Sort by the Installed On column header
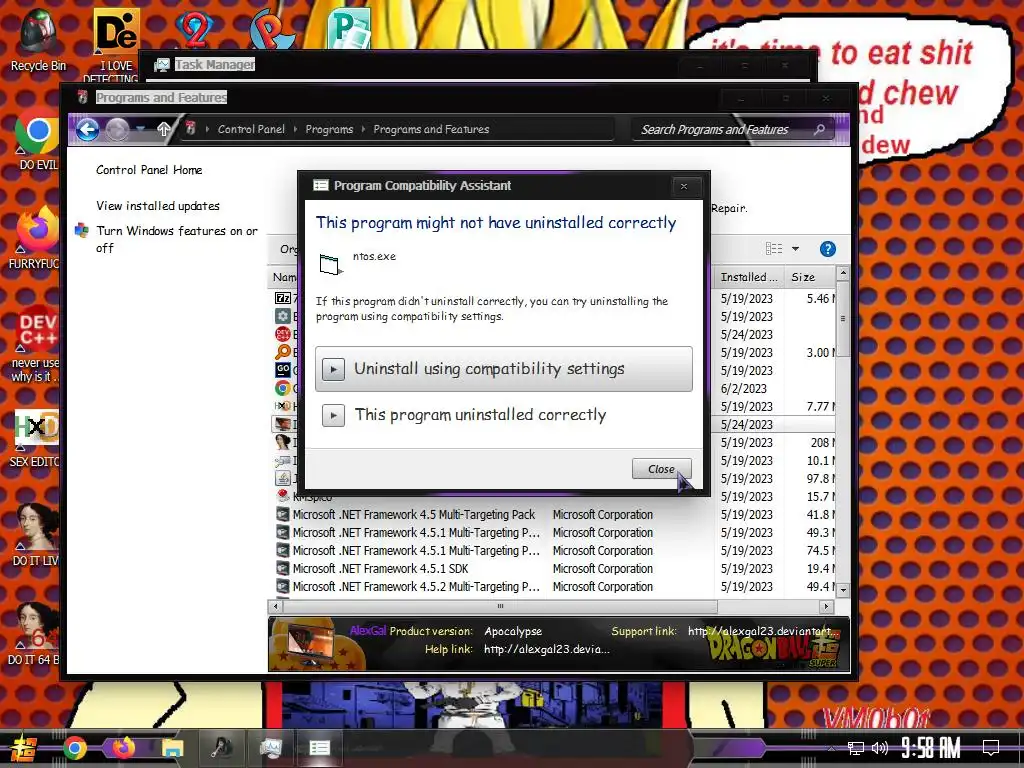Screen dimensions: 1024x768 [x=749, y=277]
